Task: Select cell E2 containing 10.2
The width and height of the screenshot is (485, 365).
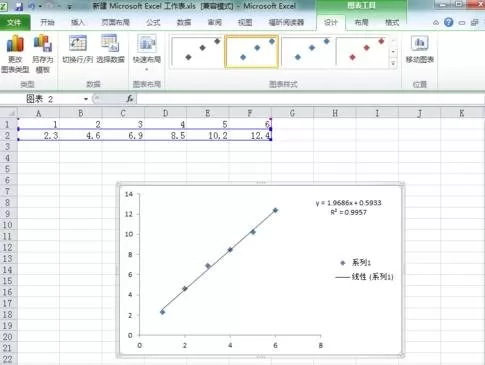Action: [x=208, y=135]
